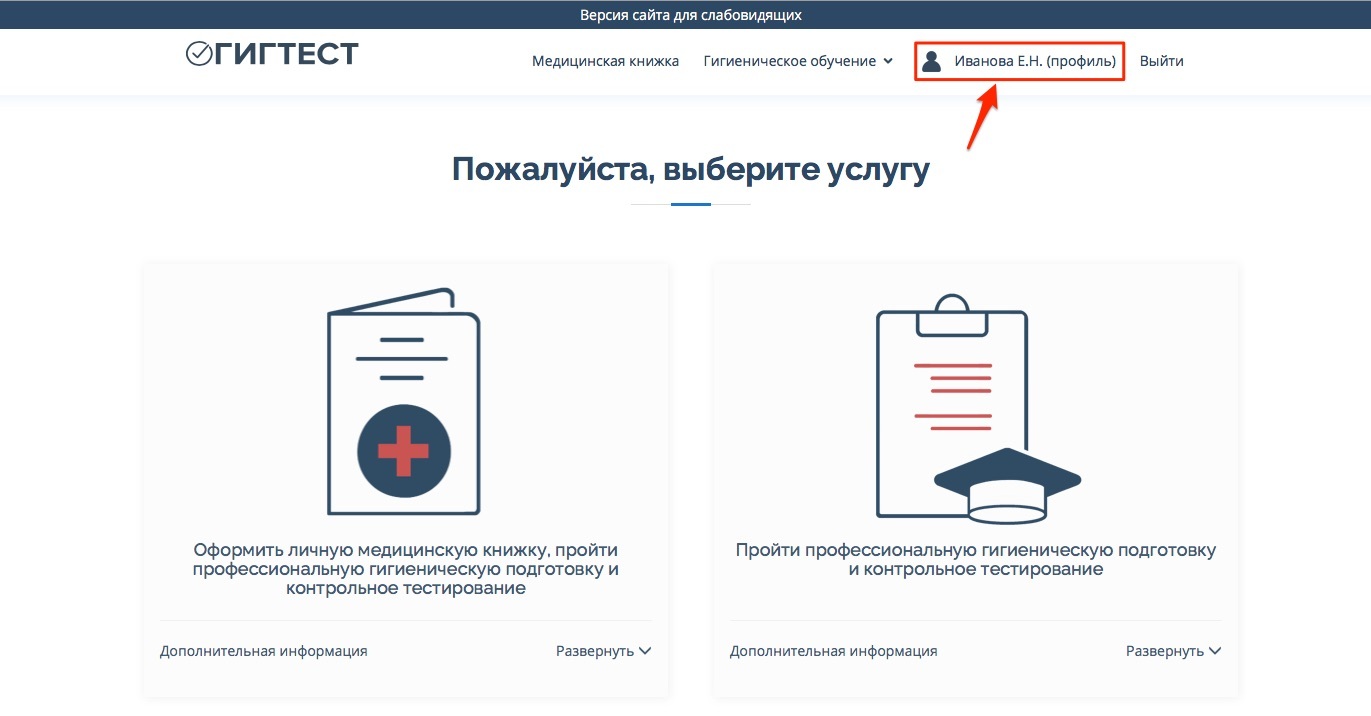Click the Пожалуйста, выберите услугу heading

[690, 169]
